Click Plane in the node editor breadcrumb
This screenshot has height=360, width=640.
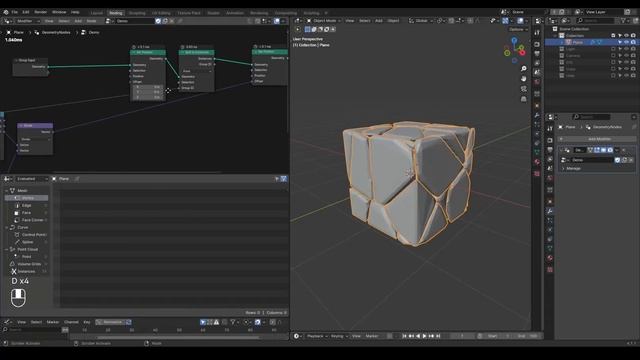[19, 32]
